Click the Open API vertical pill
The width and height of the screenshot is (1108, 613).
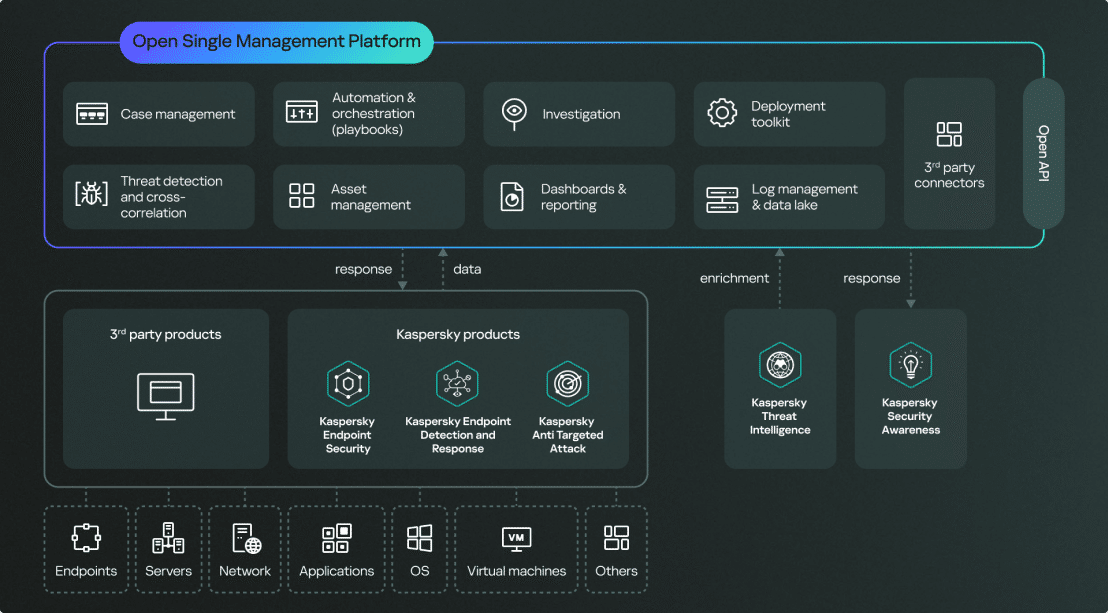(1043, 153)
